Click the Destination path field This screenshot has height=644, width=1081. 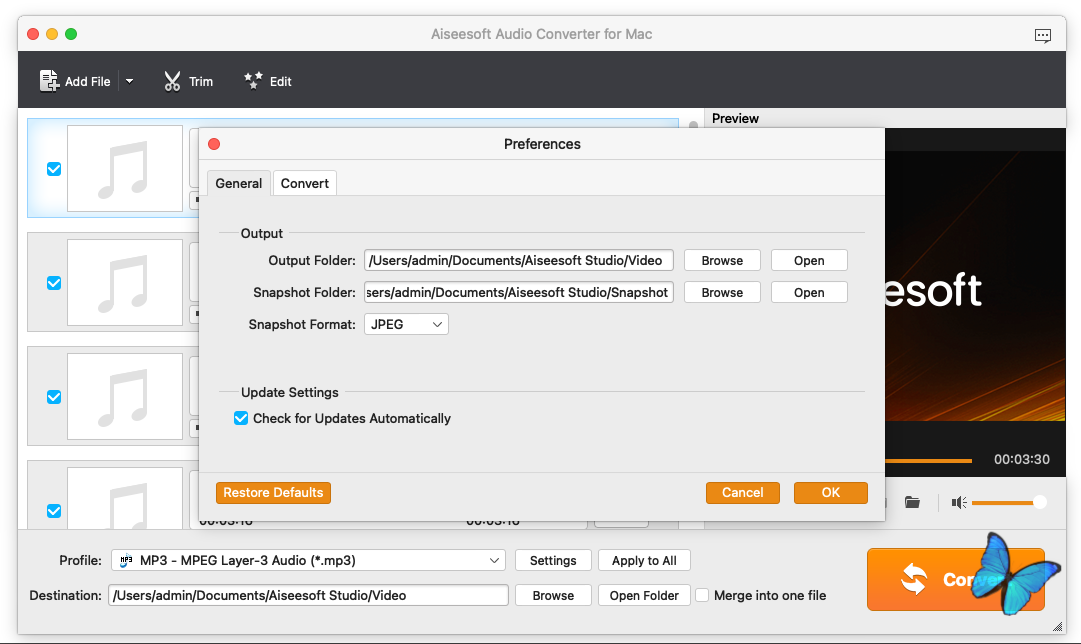[308, 595]
